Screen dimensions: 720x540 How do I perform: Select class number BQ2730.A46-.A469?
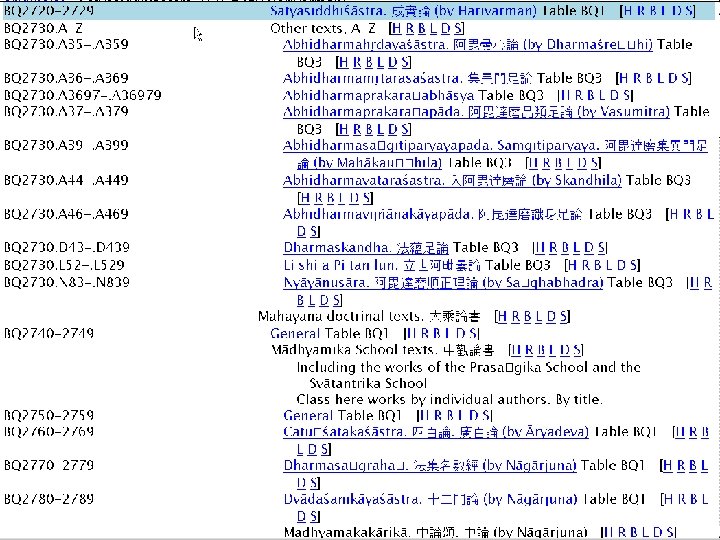pyautogui.click(x=66, y=214)
